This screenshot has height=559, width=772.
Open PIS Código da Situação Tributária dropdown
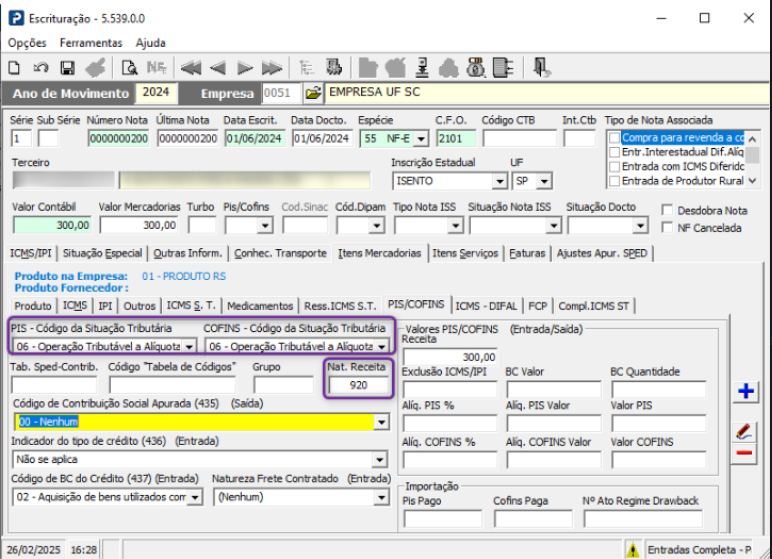[189, 346]
